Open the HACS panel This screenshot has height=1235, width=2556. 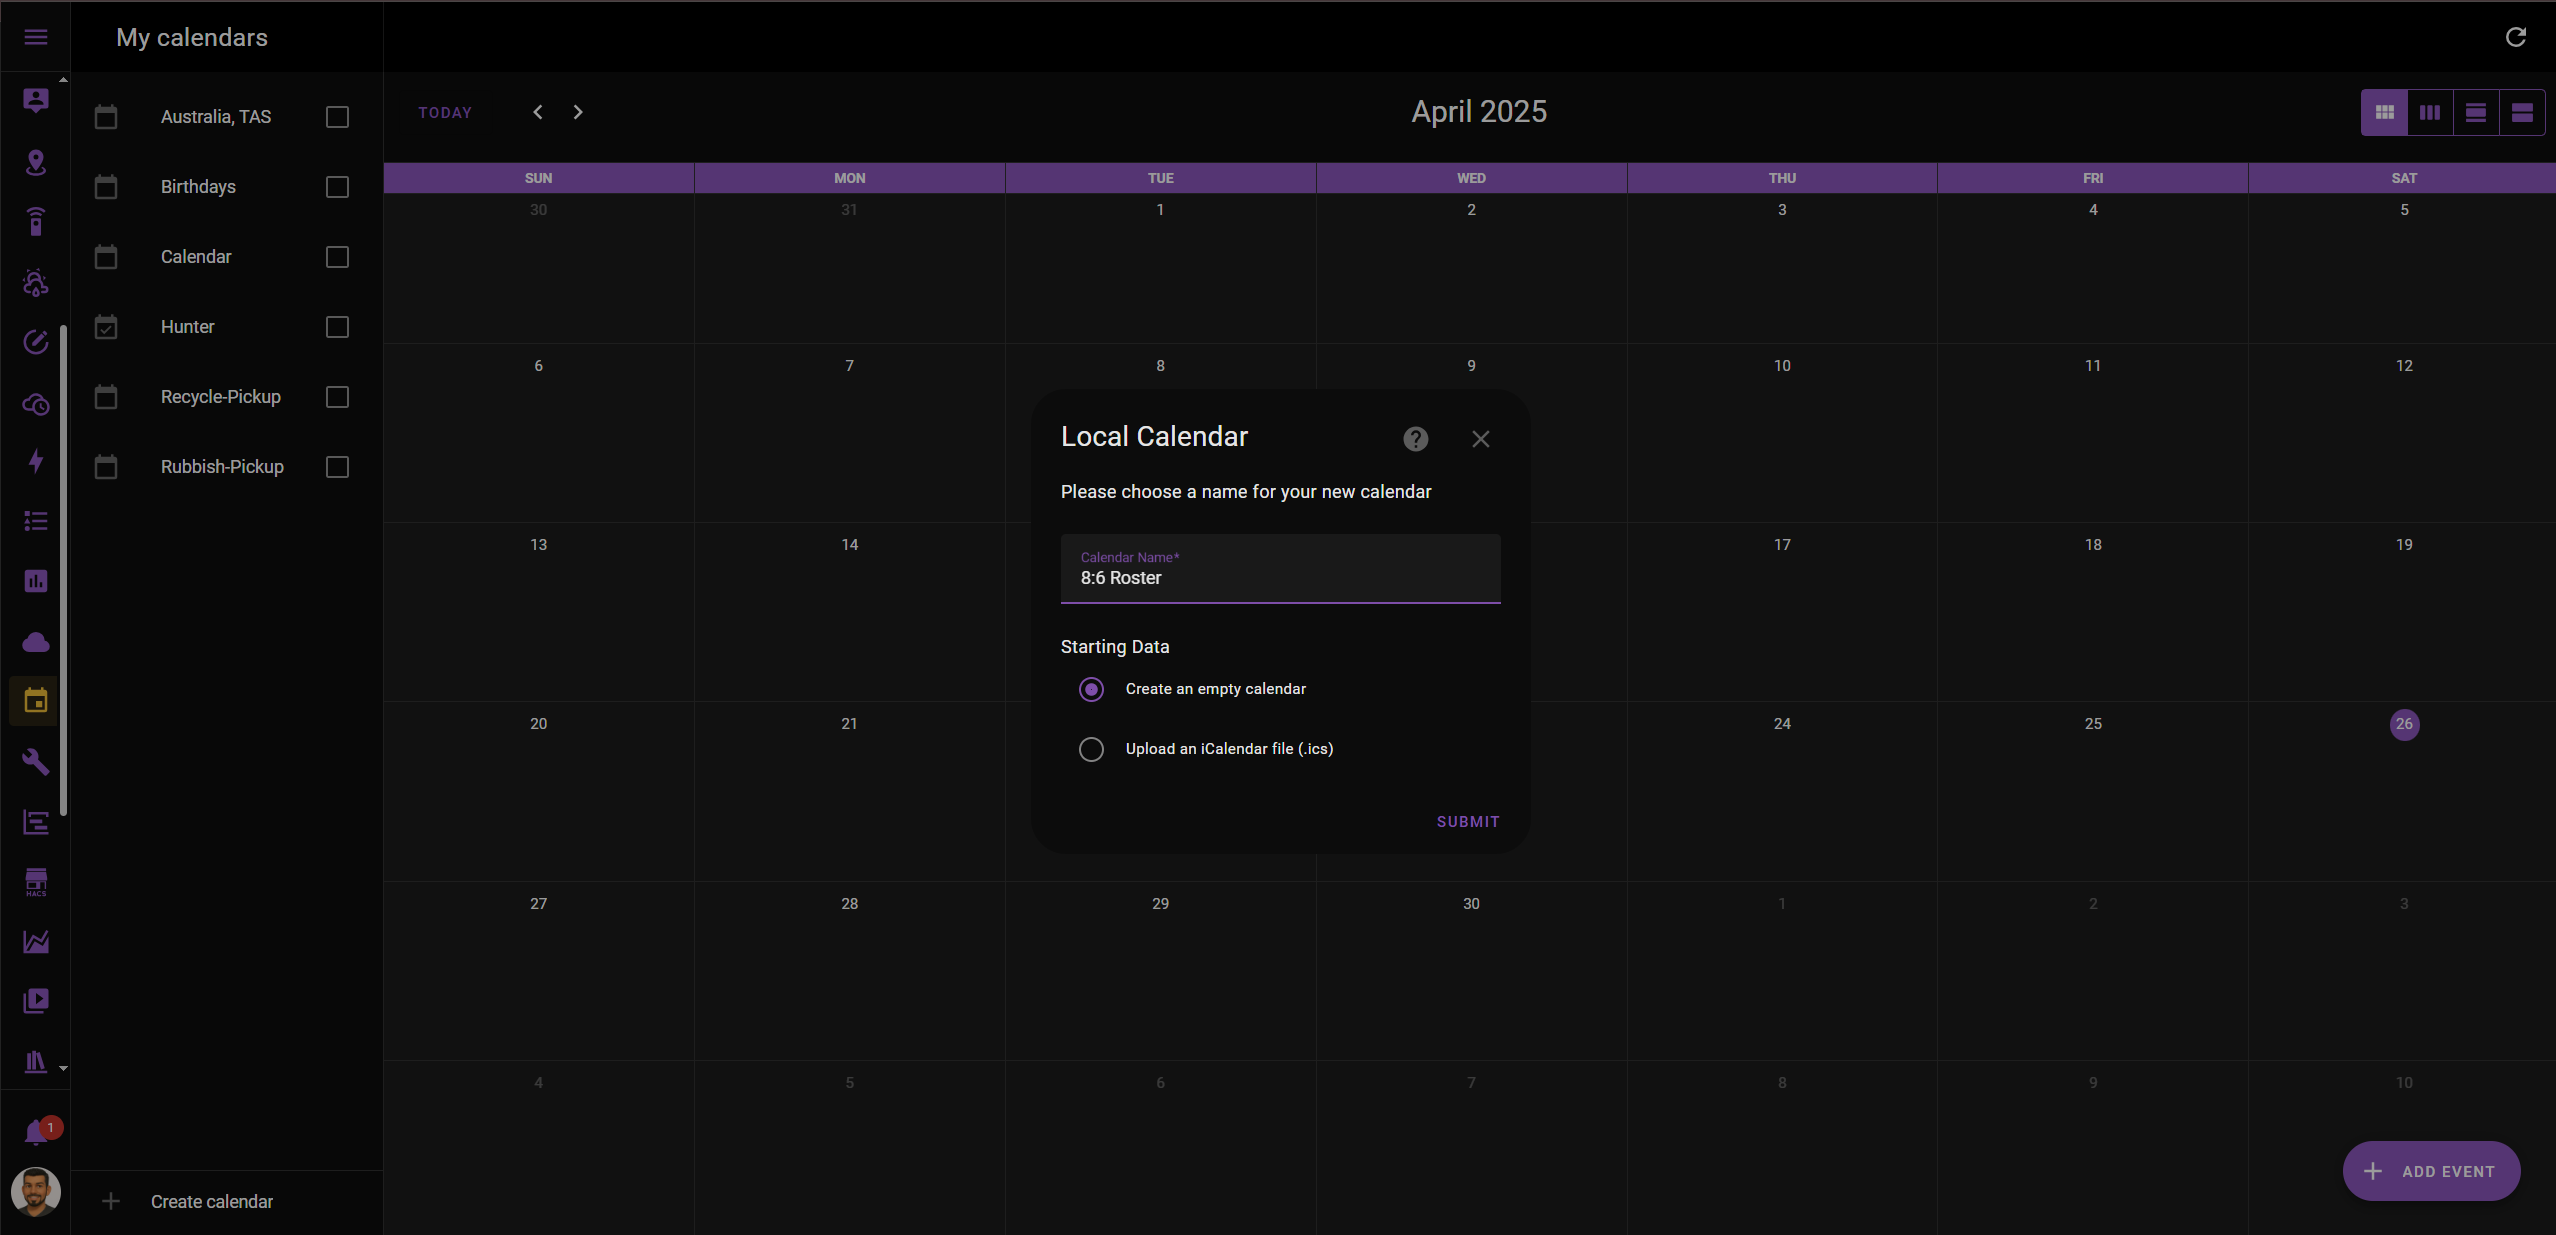pyautogui.click(x=36, y=881)
